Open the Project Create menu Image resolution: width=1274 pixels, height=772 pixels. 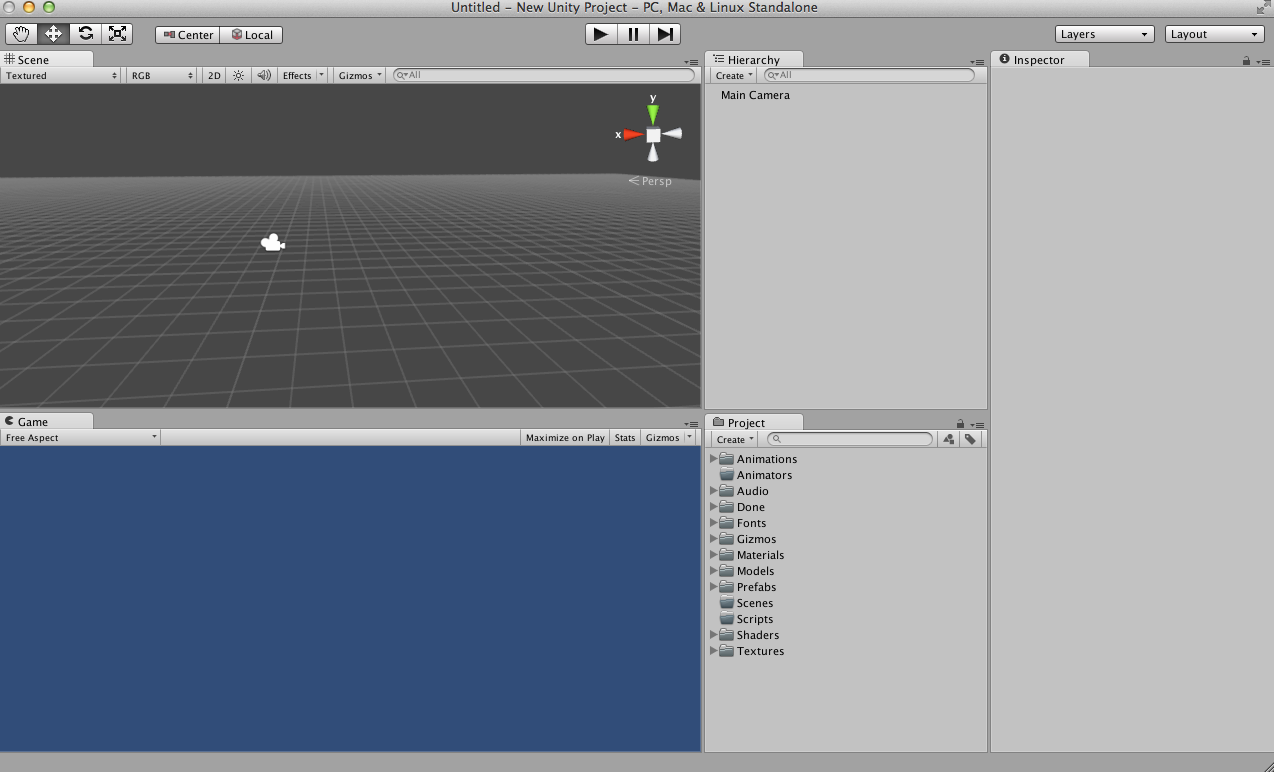733,439
